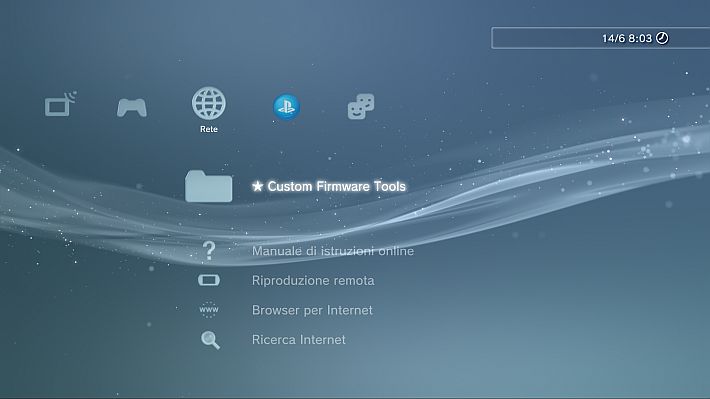Select the TV category icon
Viewport: 710px width, 399px height.
pyautogui.click(x=60, y=104)
